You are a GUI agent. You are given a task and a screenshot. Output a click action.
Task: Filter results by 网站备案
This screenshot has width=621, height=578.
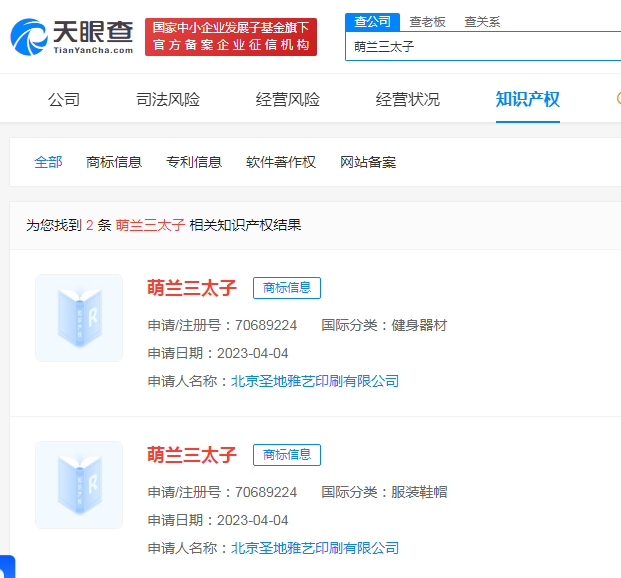[x=368, y=162]
